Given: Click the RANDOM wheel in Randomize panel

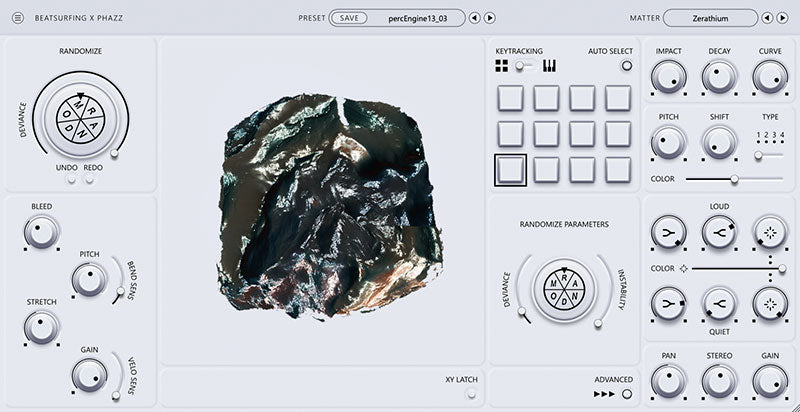Looking at the screenshot, I should (80, 120).
